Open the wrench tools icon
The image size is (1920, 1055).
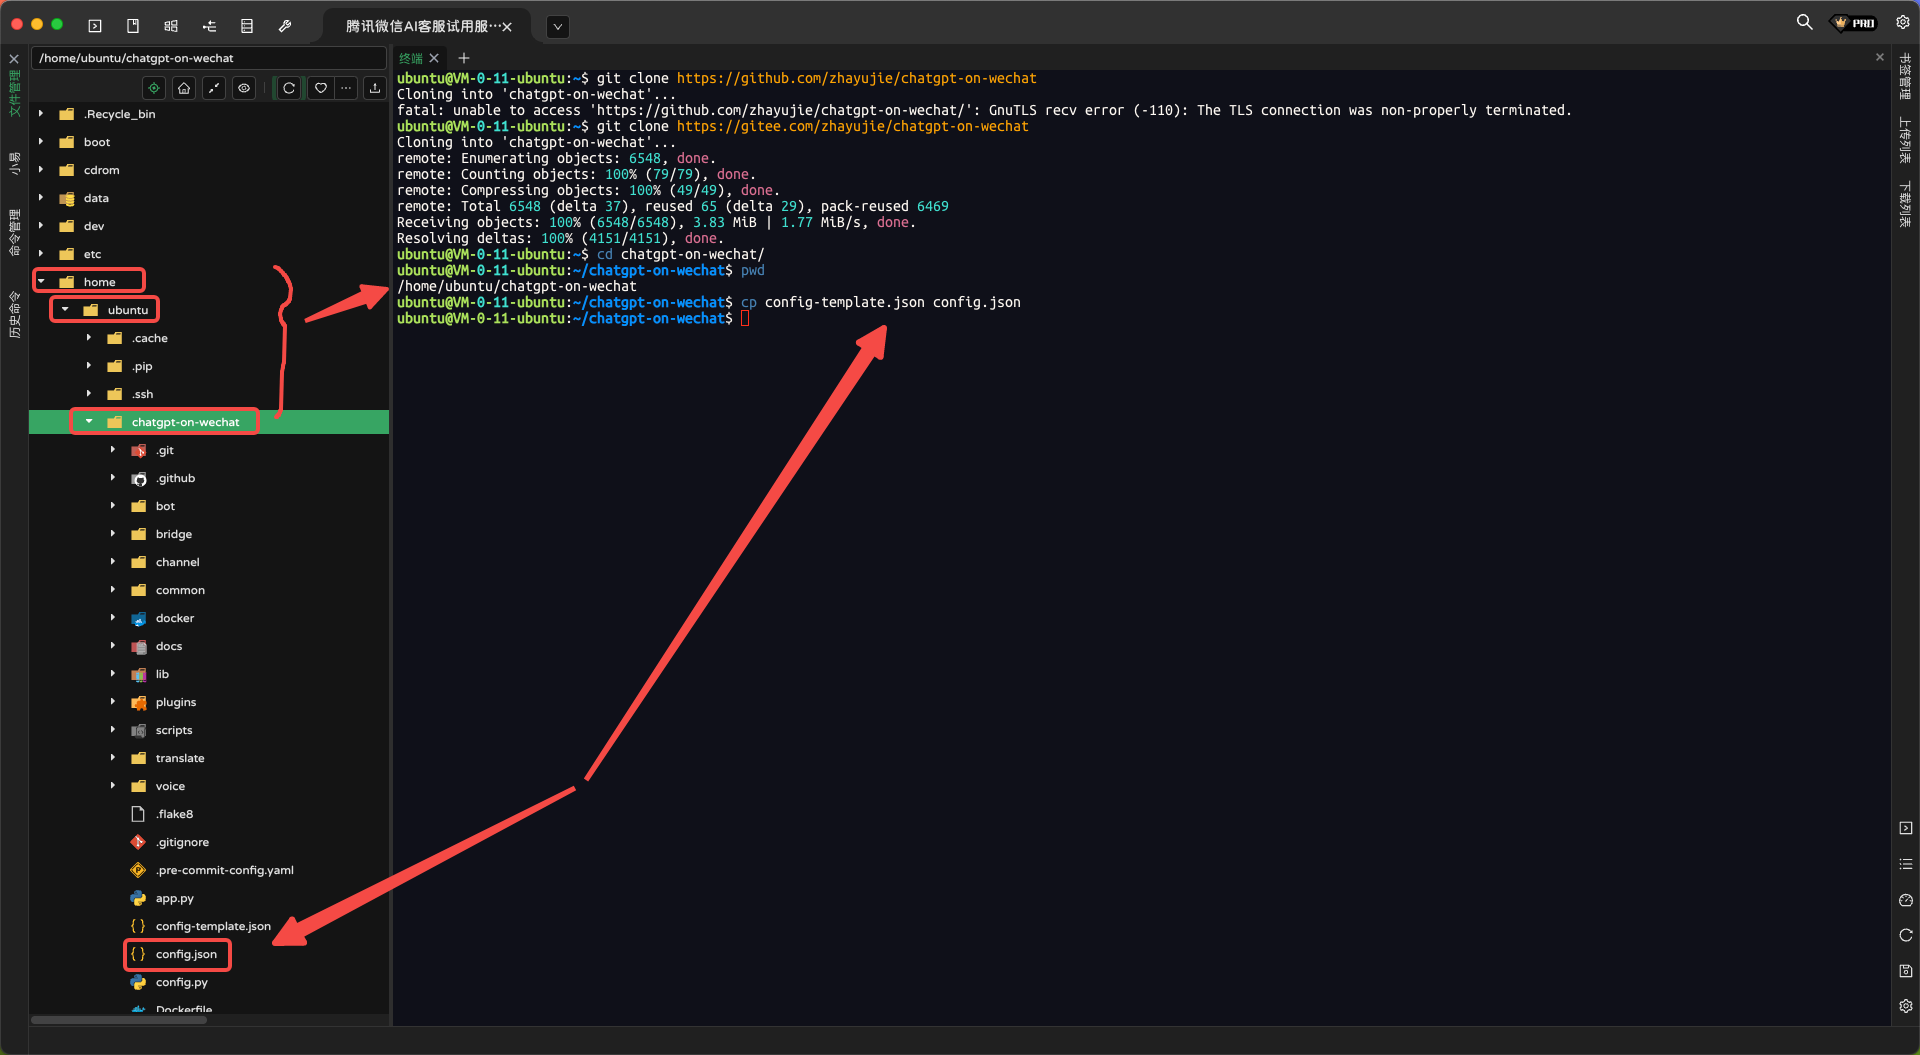[x=285, y=26]
